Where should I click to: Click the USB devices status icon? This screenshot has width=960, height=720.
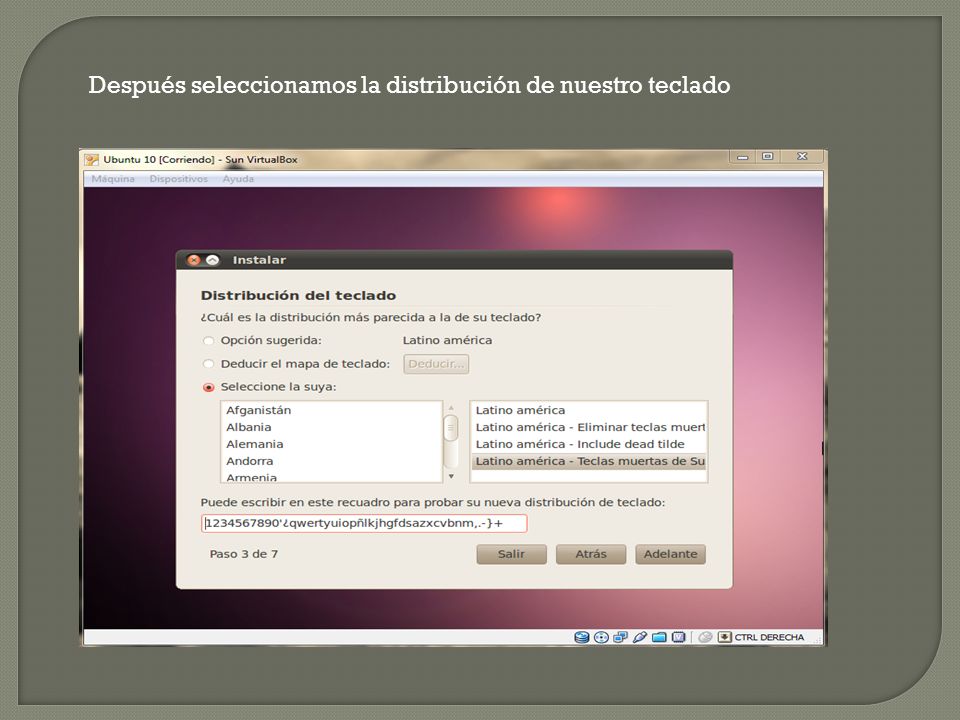[x=640, y=637]
